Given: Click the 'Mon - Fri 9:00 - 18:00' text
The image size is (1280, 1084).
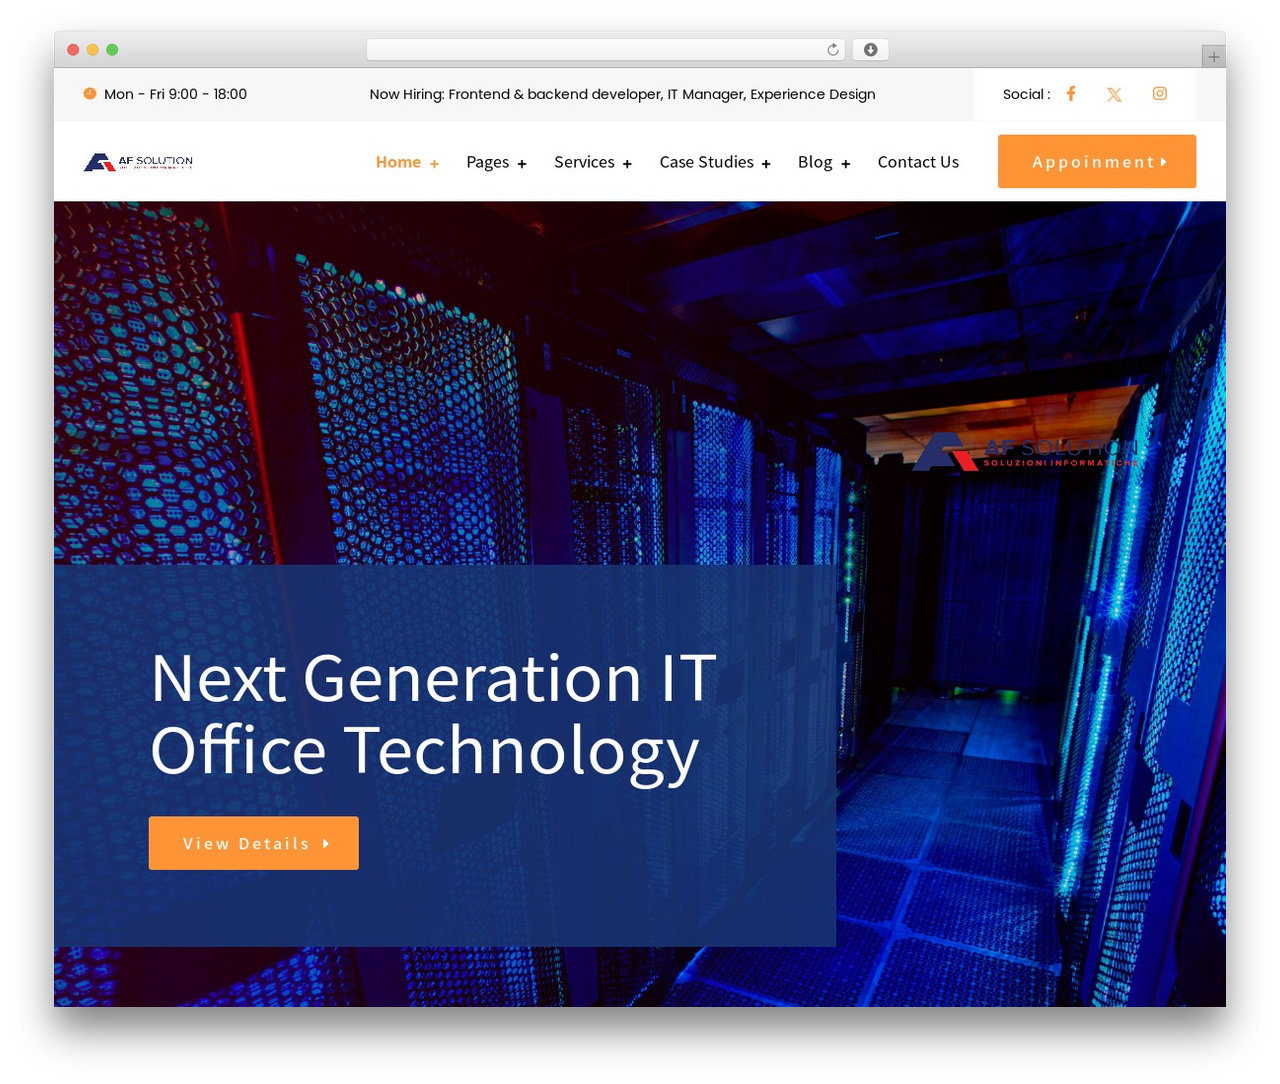Looking at the screenshot, I should (175, 94).
